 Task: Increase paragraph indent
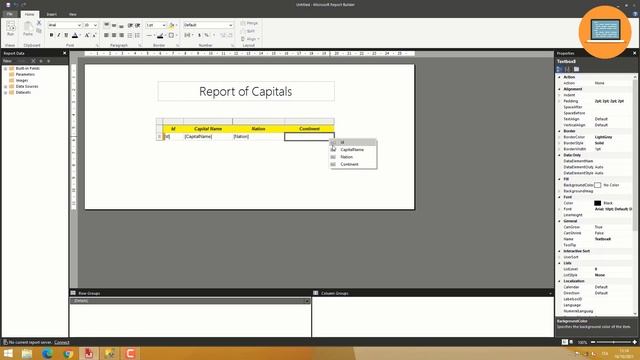138,25
